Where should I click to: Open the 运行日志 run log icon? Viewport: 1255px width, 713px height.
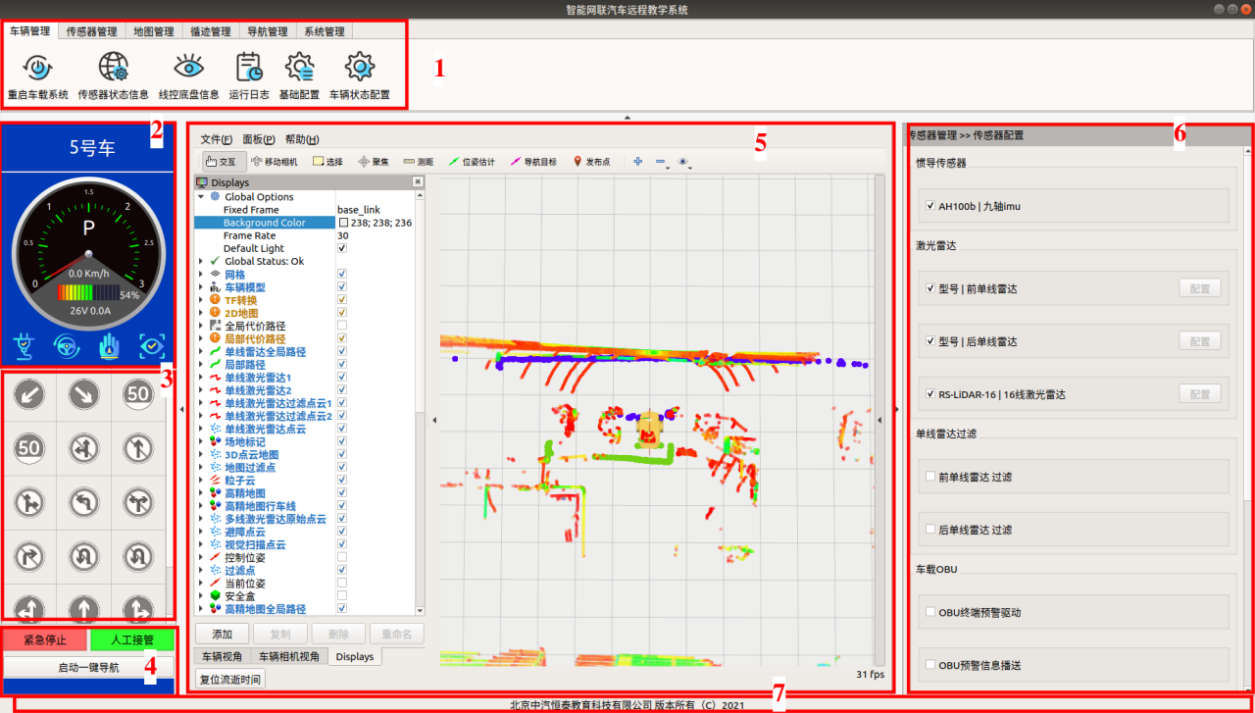pos(247,68)
